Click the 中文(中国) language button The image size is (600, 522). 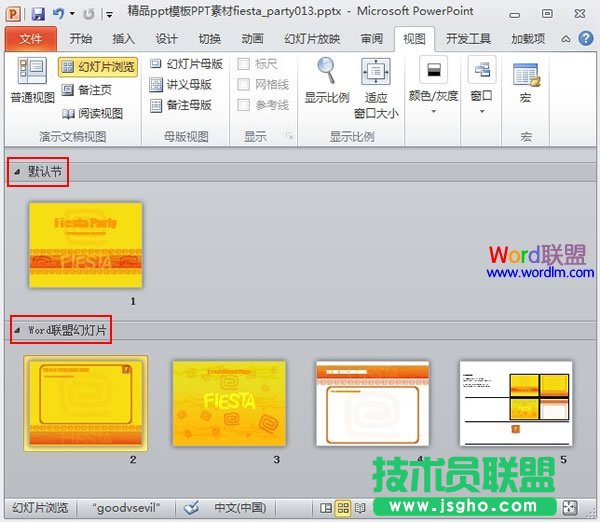tap(240, 507)
